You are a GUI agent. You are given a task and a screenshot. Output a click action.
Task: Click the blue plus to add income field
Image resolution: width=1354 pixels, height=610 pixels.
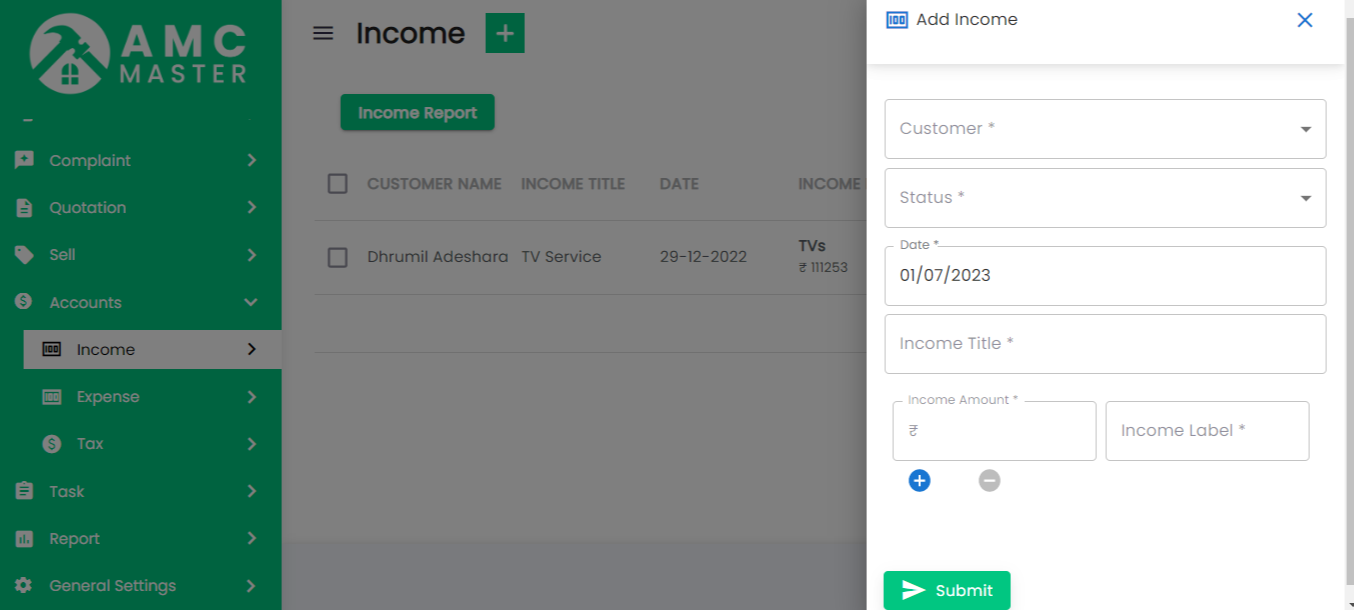point(919,480)
